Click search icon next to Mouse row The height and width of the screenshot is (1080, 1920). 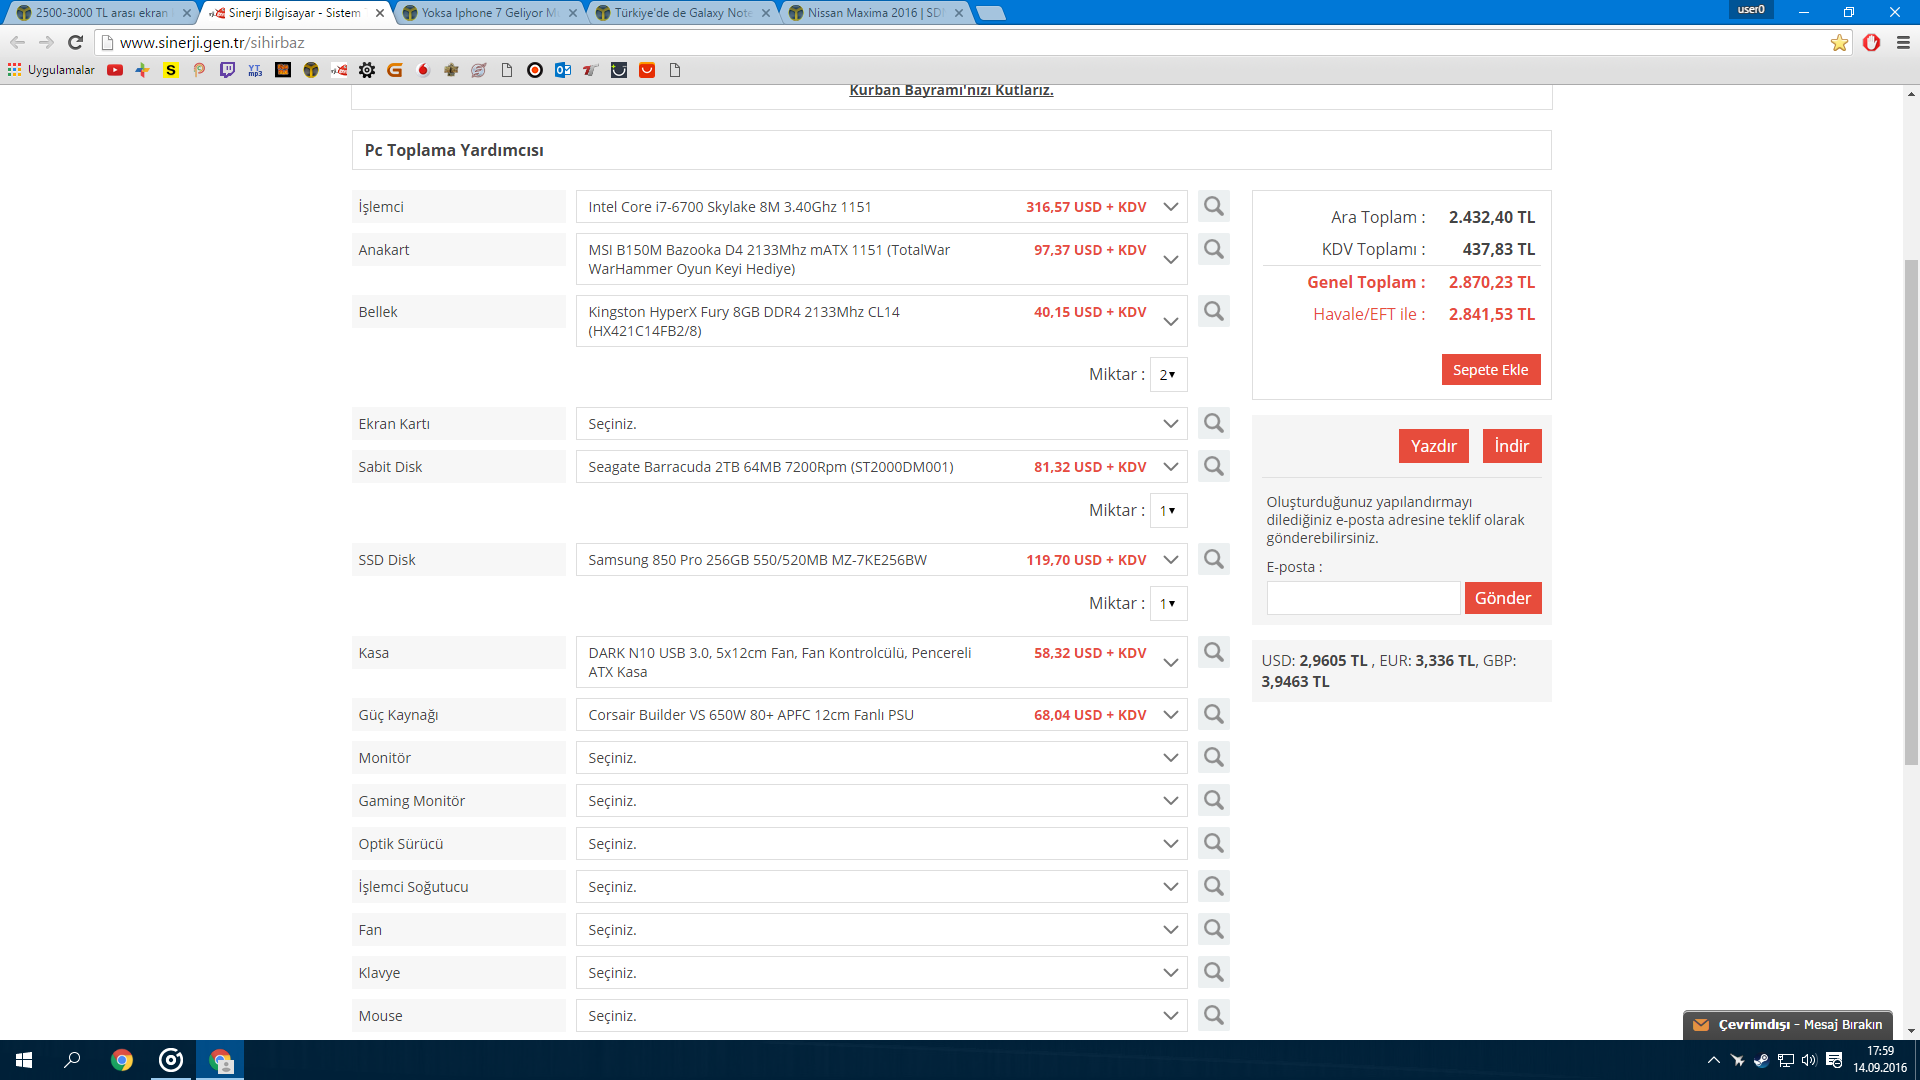(x=1213, y=1015)
